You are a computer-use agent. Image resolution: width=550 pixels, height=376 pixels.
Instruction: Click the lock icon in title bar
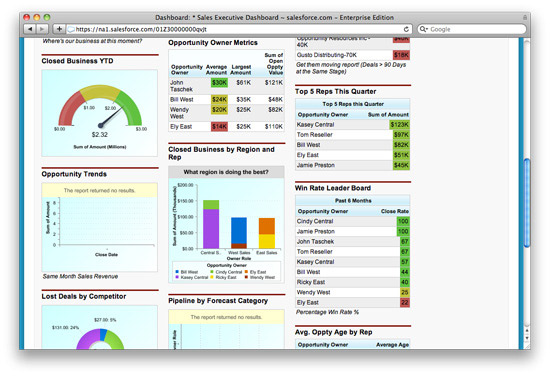[x=525, y=17]
